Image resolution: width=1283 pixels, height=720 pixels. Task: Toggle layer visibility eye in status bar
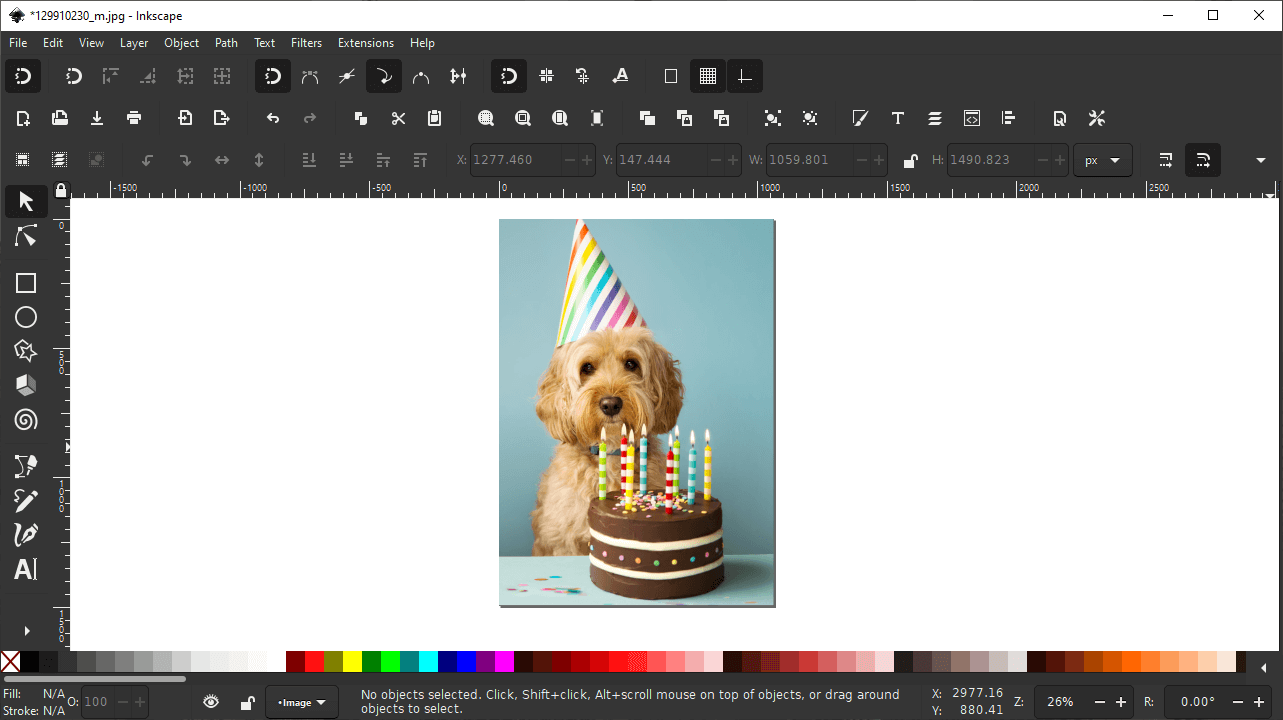tap(211, 702)
